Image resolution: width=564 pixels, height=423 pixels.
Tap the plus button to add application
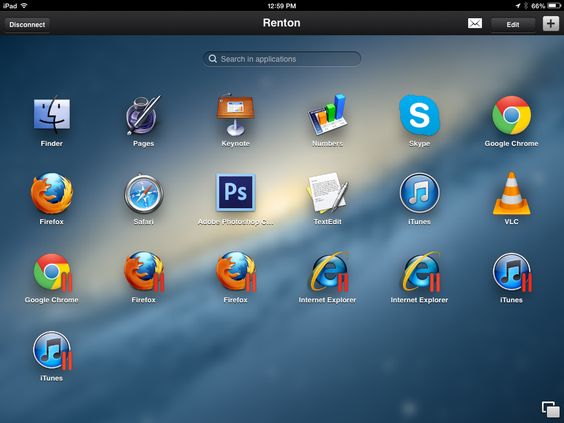(x=551, y=24)
